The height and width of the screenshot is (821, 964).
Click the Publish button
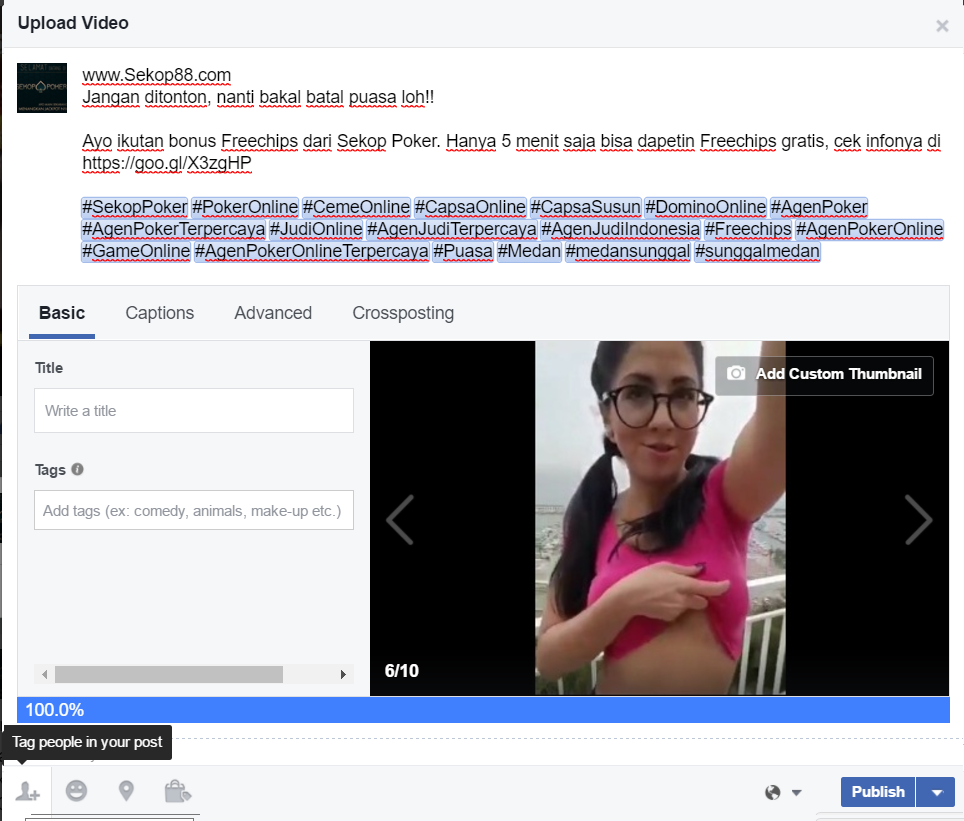click(877, 792)
